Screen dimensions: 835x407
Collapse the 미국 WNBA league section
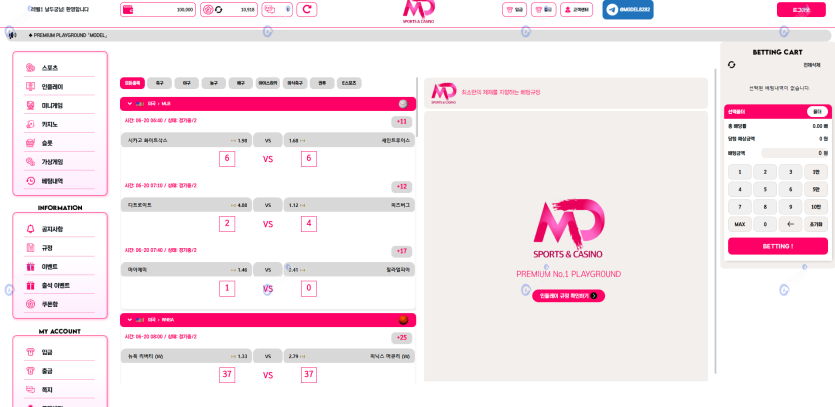[129, 320]
